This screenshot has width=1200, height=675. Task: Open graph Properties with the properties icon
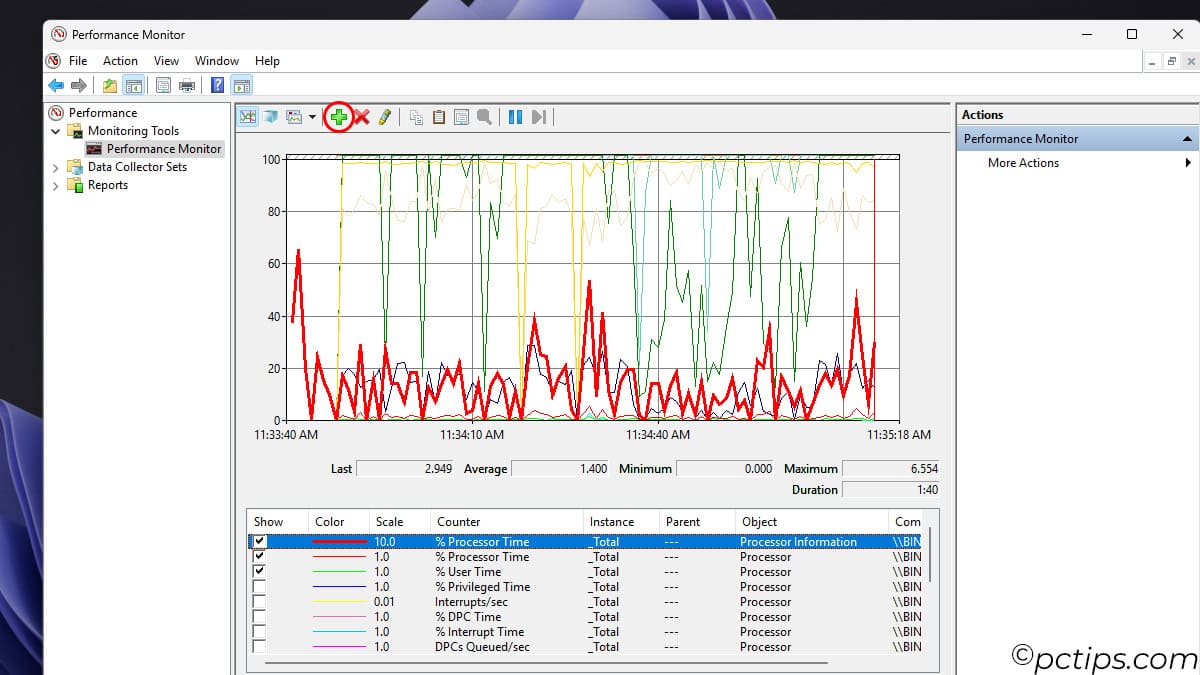(x=461, y=117)
